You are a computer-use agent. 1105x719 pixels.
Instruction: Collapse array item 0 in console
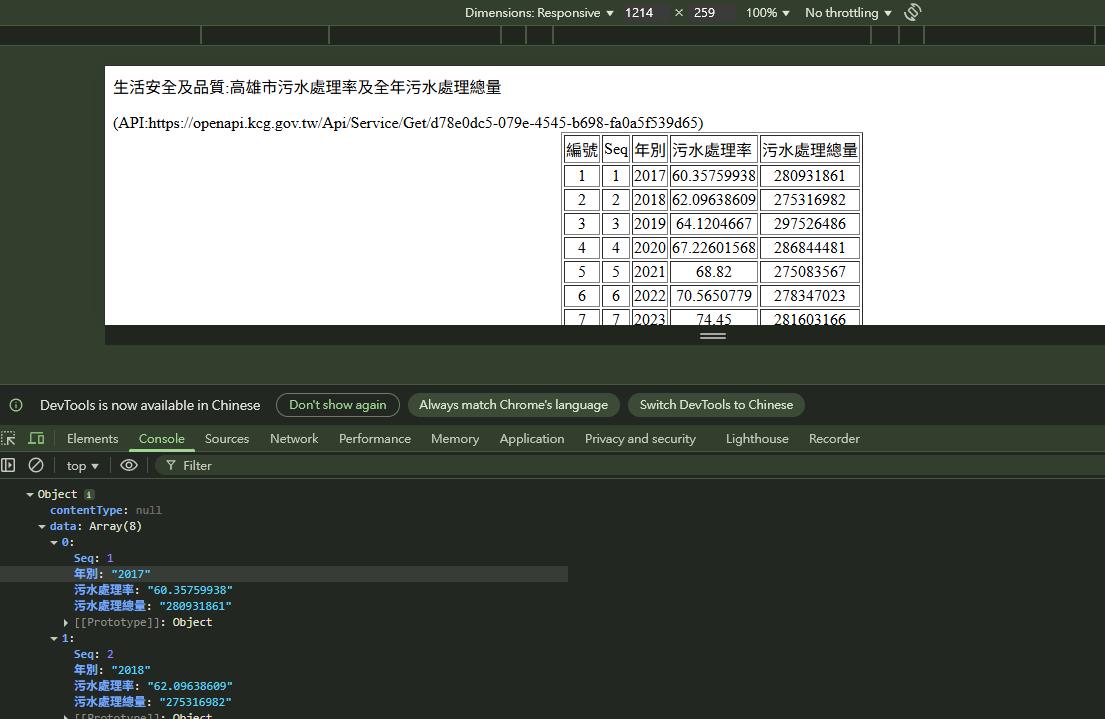coord(54,543)
